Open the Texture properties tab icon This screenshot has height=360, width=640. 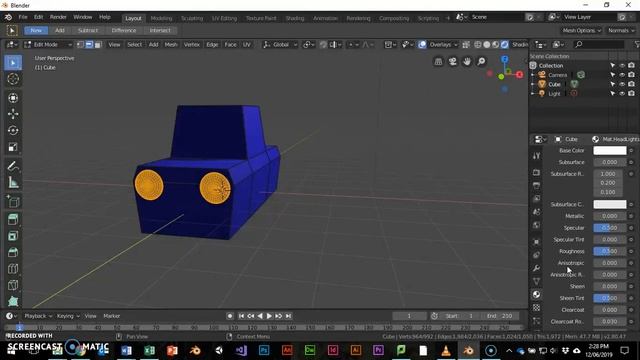pyautogui.click(x=536, y=307)
